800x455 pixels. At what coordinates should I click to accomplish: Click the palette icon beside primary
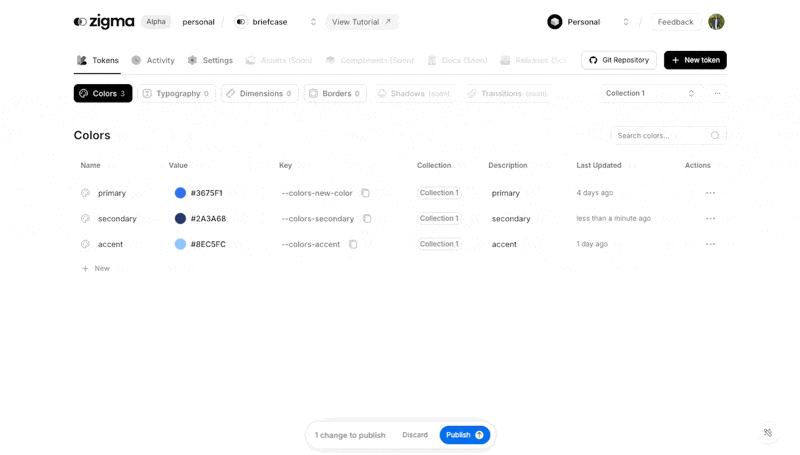pos(85,193)
